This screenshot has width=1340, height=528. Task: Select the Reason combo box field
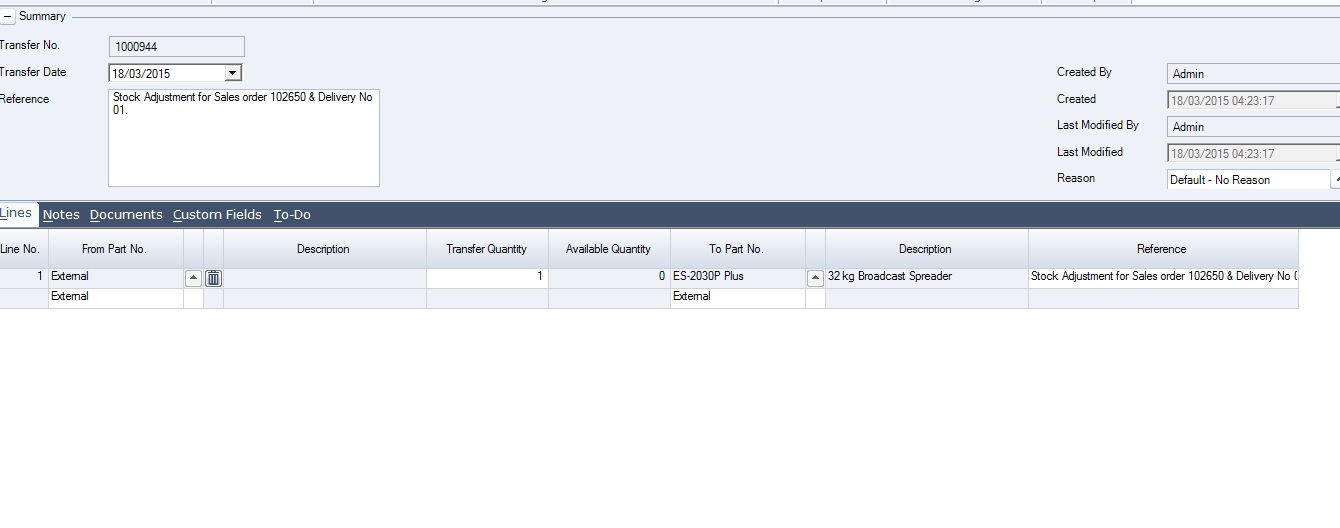coord(1248,180)
